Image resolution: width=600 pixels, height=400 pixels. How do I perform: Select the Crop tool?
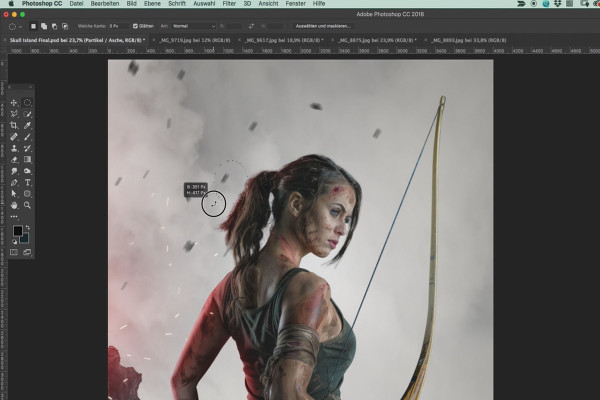[x=14, y=125]
